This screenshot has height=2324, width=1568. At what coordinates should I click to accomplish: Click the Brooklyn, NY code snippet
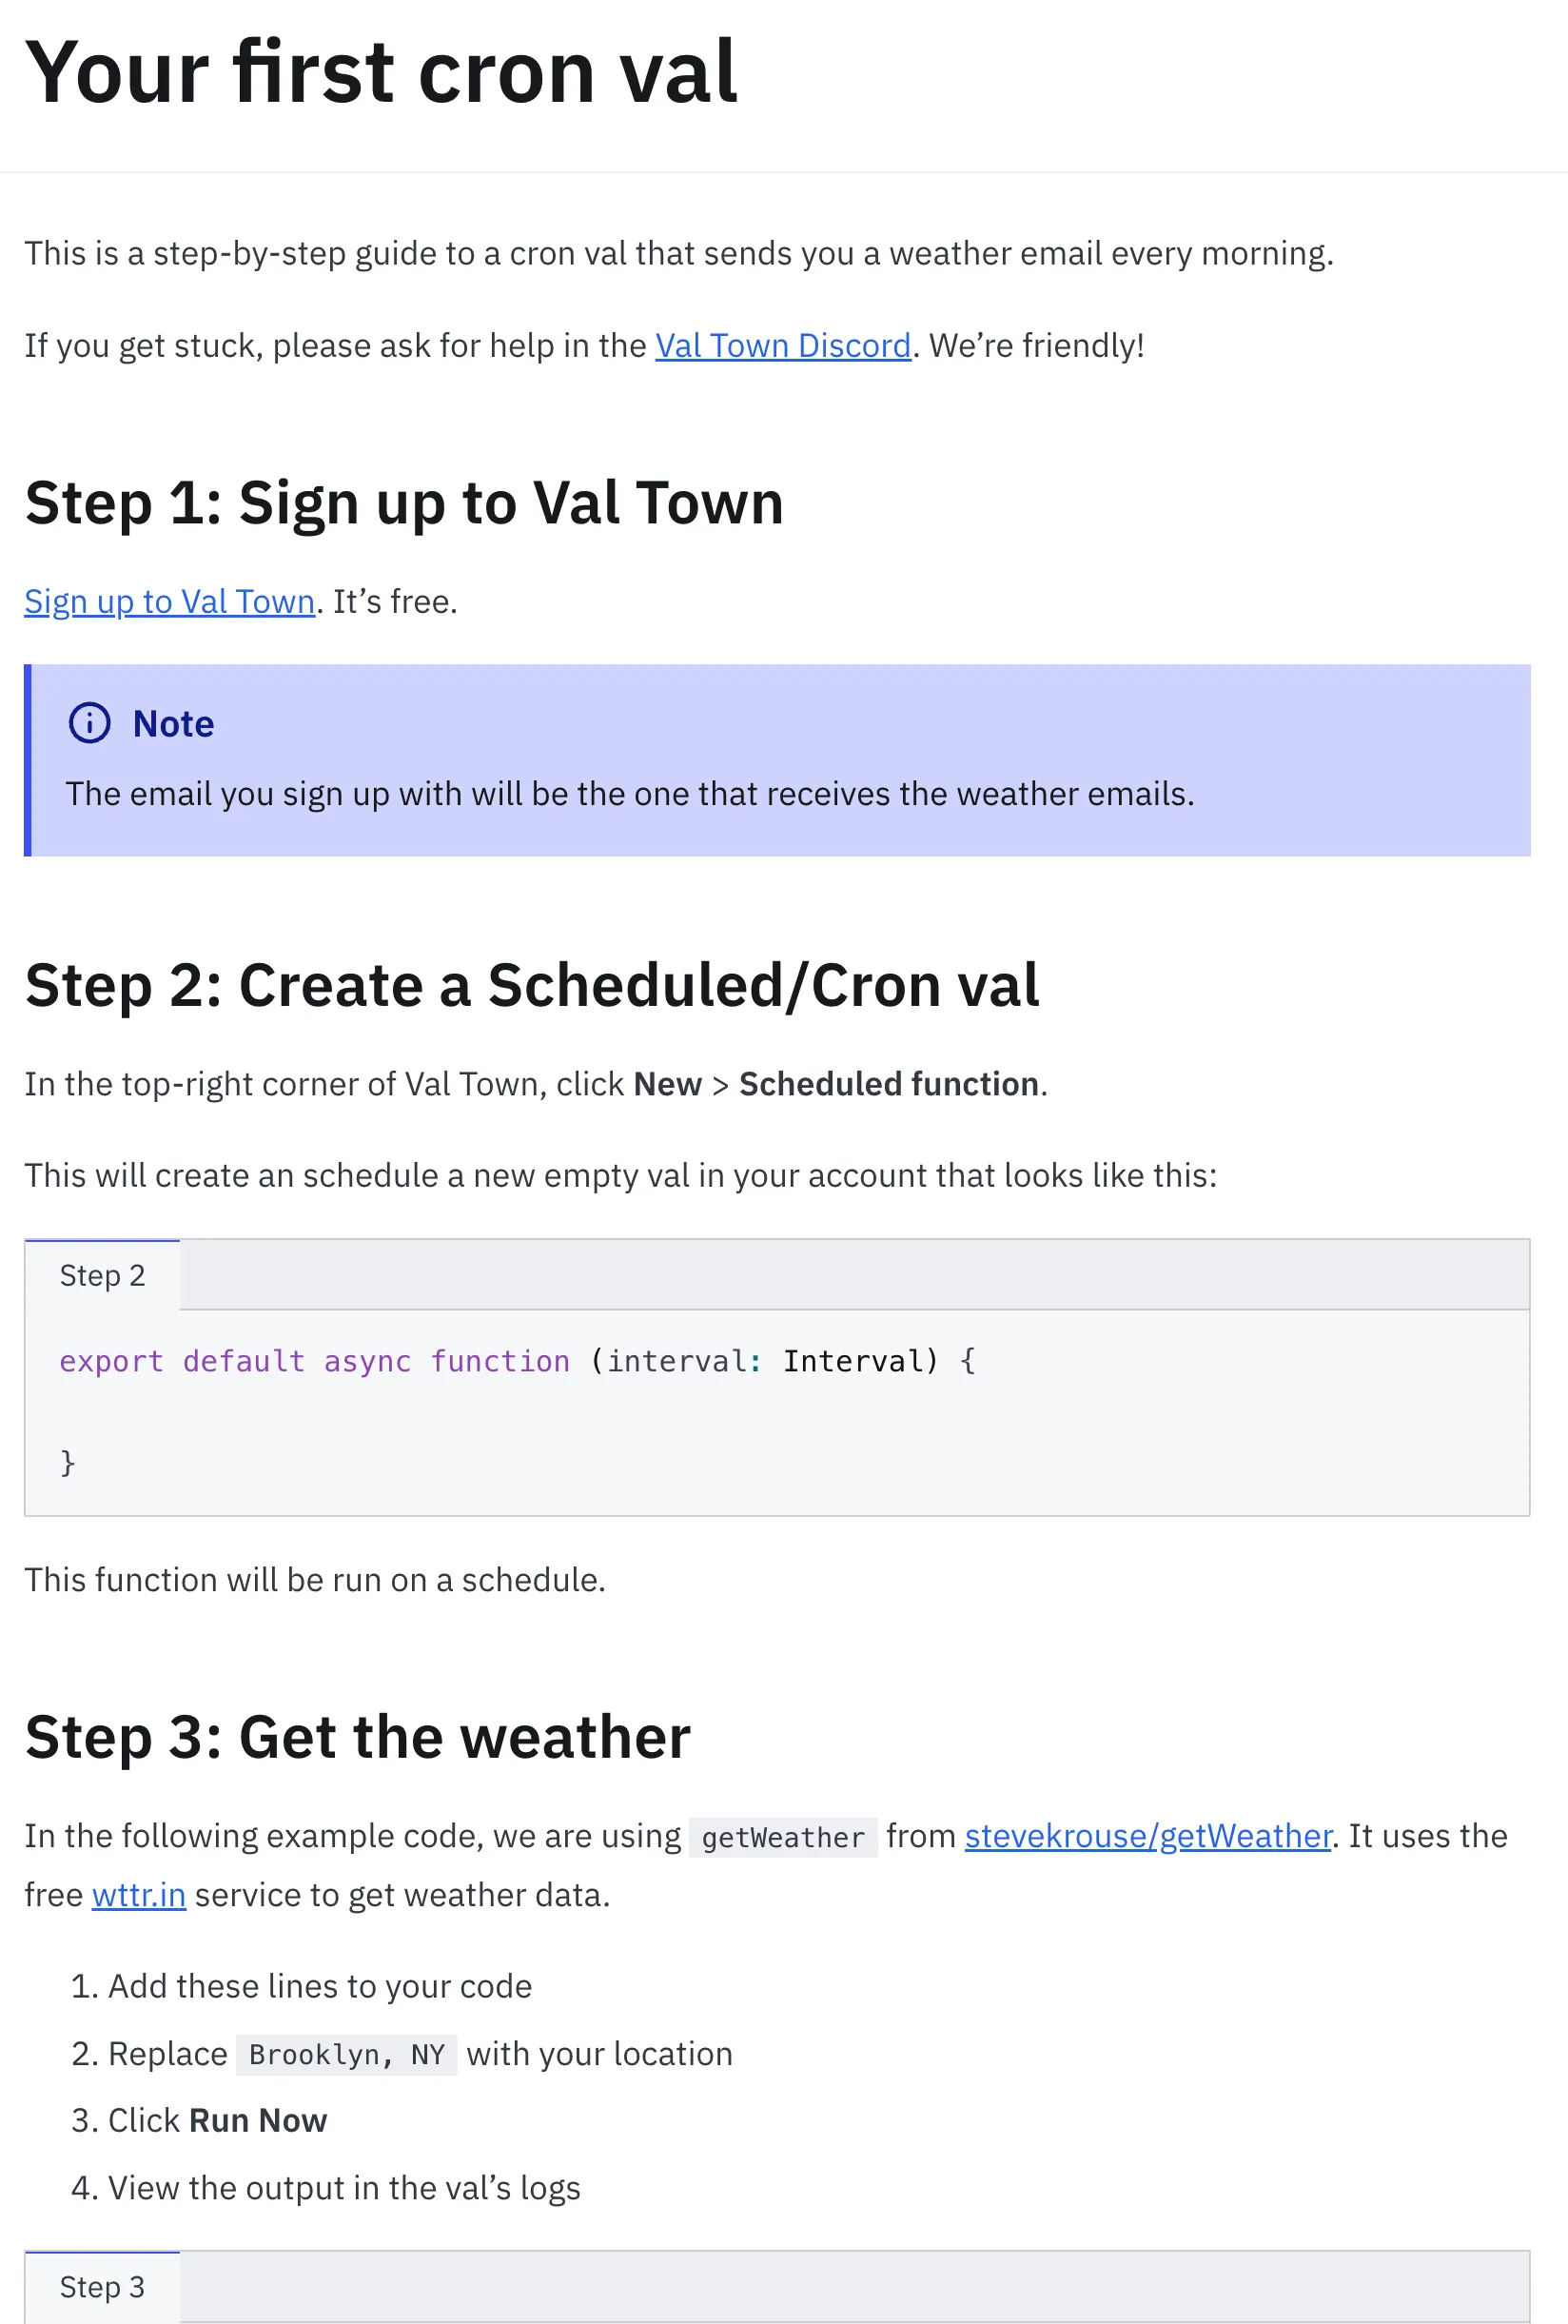click(x=346, y=2054)
